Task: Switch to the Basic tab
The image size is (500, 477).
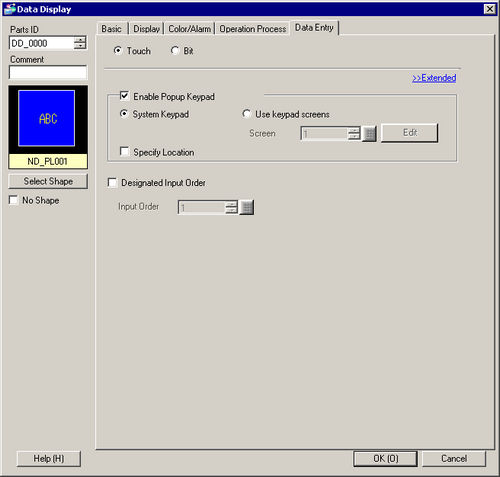Action: point(112,29)
